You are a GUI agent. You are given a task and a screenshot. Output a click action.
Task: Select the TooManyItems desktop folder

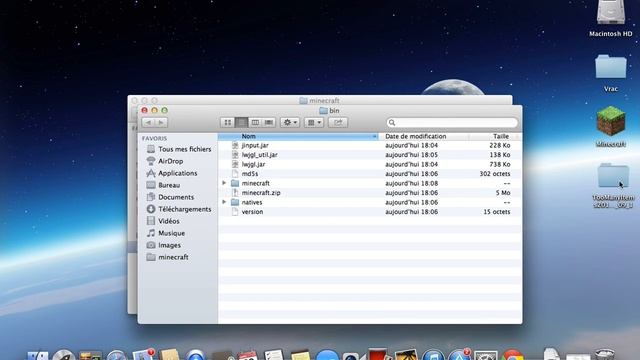(613, 186)
